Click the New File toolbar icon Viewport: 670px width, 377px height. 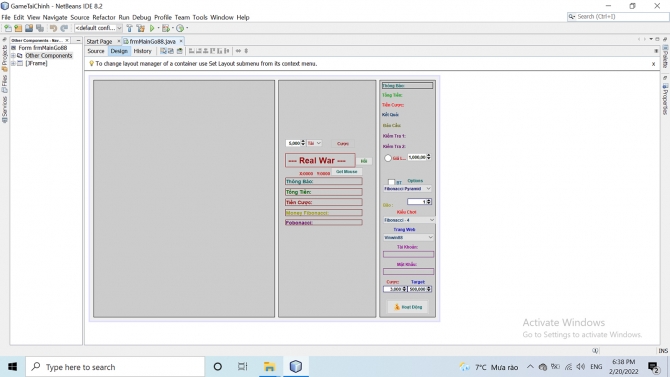8,28
